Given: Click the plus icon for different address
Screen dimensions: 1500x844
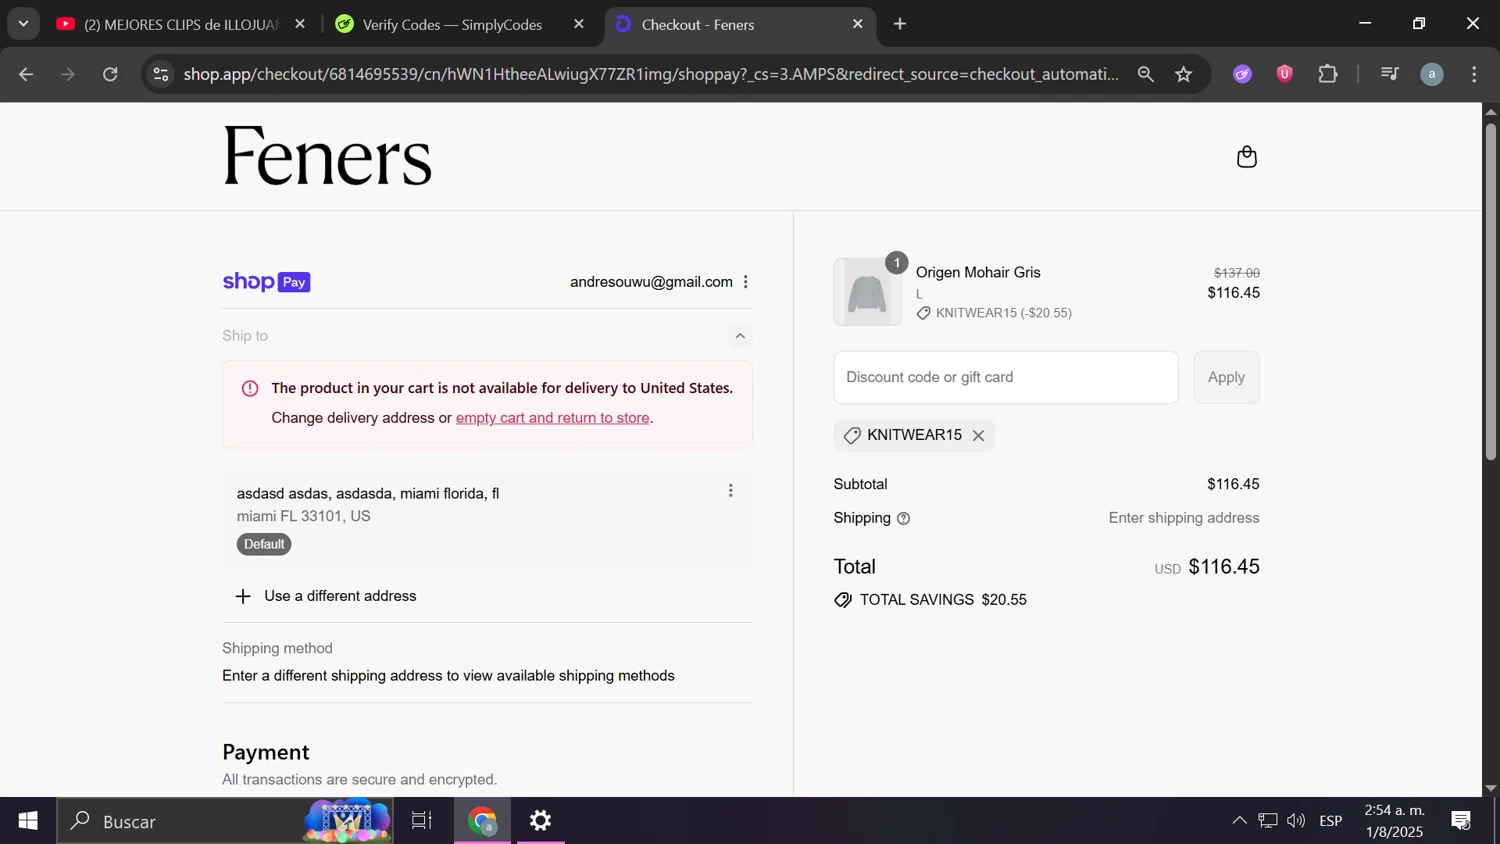Looking at the screenshot, I should click(243, 597).
